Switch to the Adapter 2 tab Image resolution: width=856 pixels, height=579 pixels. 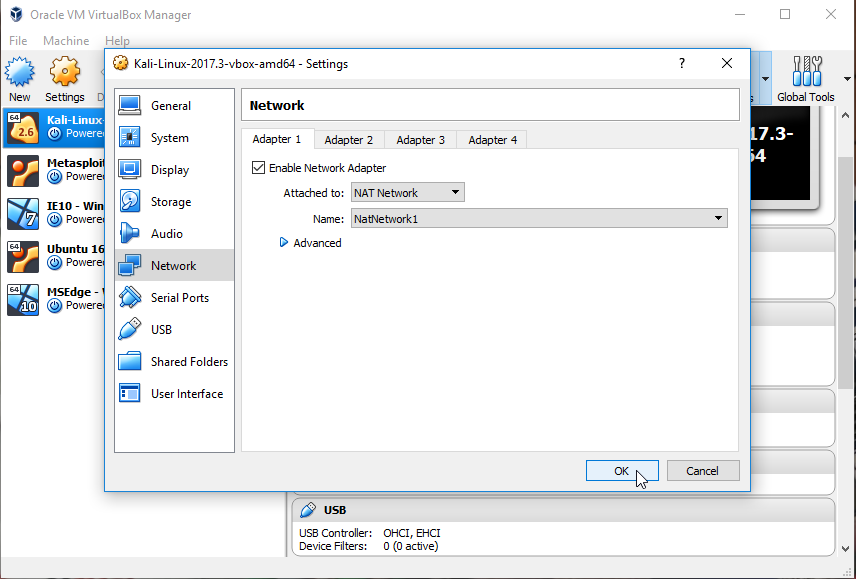pos(348,140)
